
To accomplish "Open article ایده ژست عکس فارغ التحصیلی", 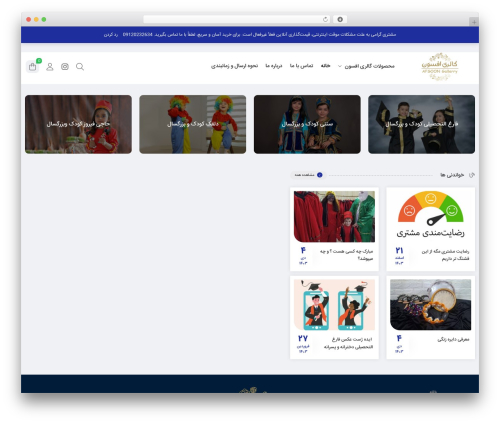I will click(348, 343).
